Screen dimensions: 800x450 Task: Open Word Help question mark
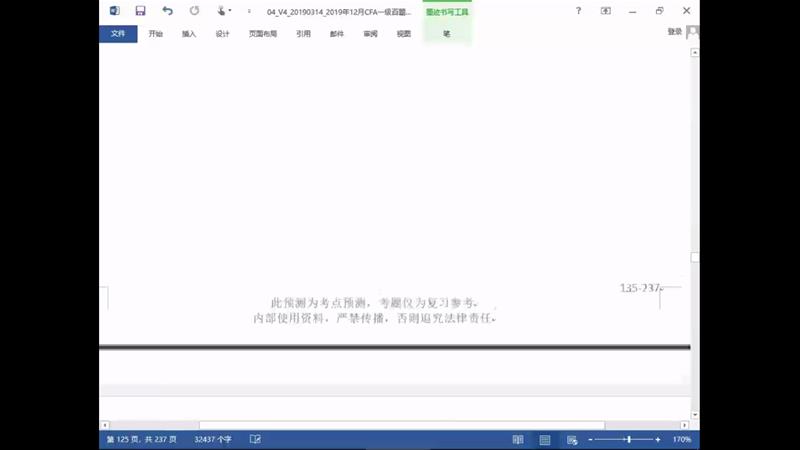pos(578,11)
